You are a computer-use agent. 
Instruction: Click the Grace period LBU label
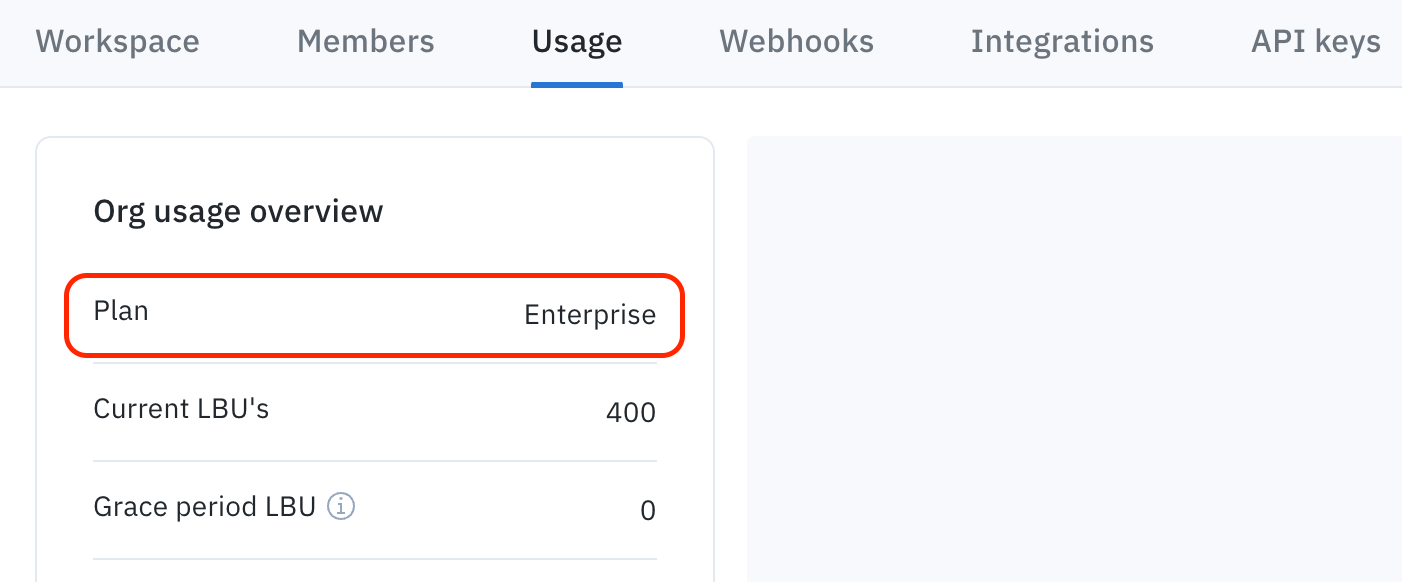(x=205, y=507)
